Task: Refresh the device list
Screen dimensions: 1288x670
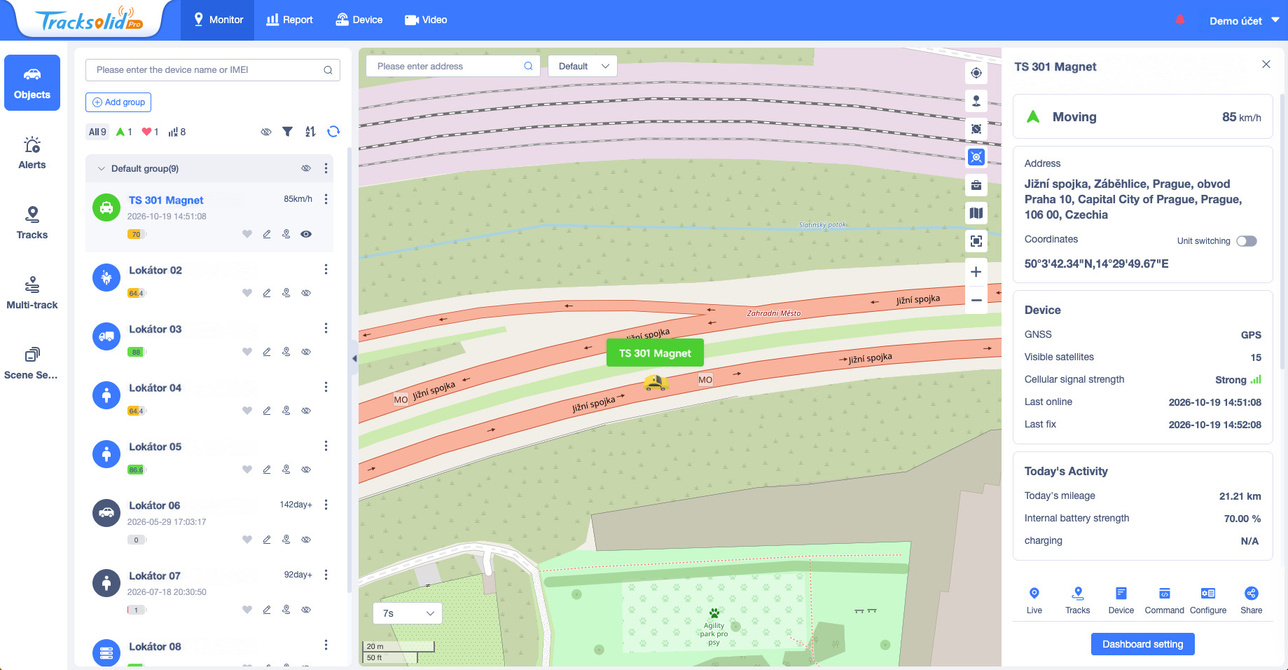Action: (333, 131)
